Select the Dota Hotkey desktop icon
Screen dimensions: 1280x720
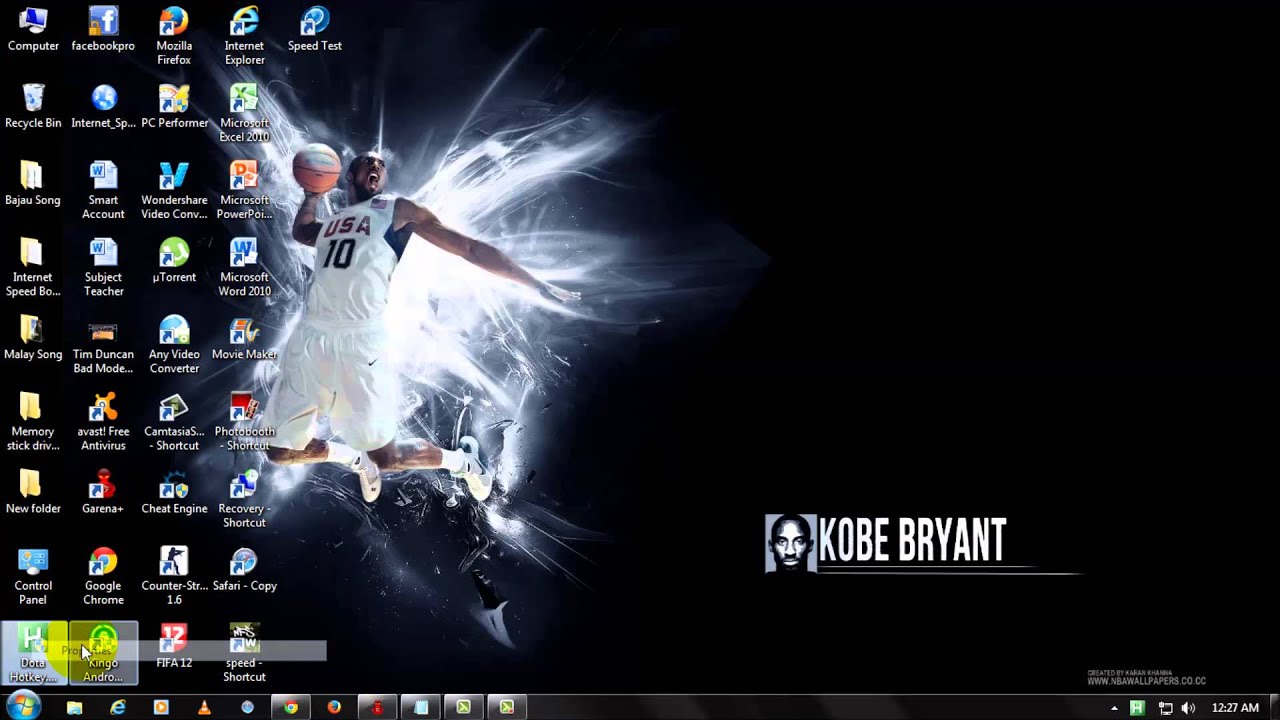click(x=33, y=654)
